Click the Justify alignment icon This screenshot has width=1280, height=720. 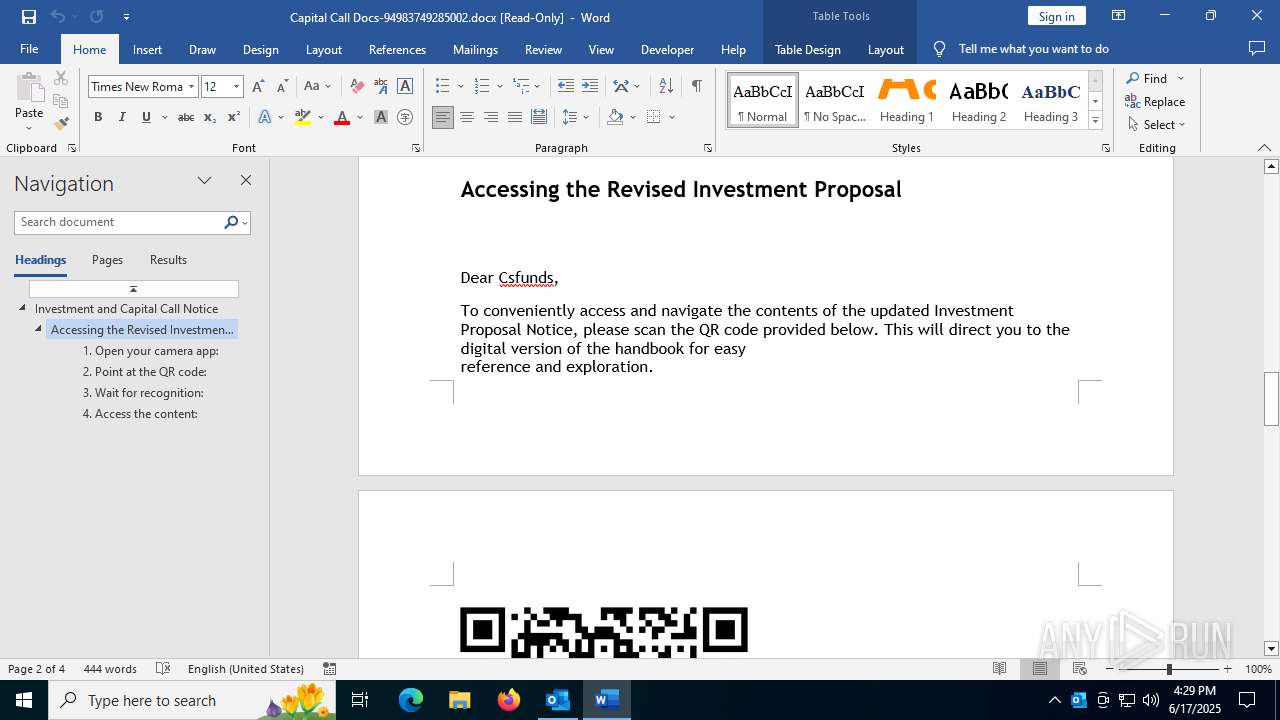[515, 117]
